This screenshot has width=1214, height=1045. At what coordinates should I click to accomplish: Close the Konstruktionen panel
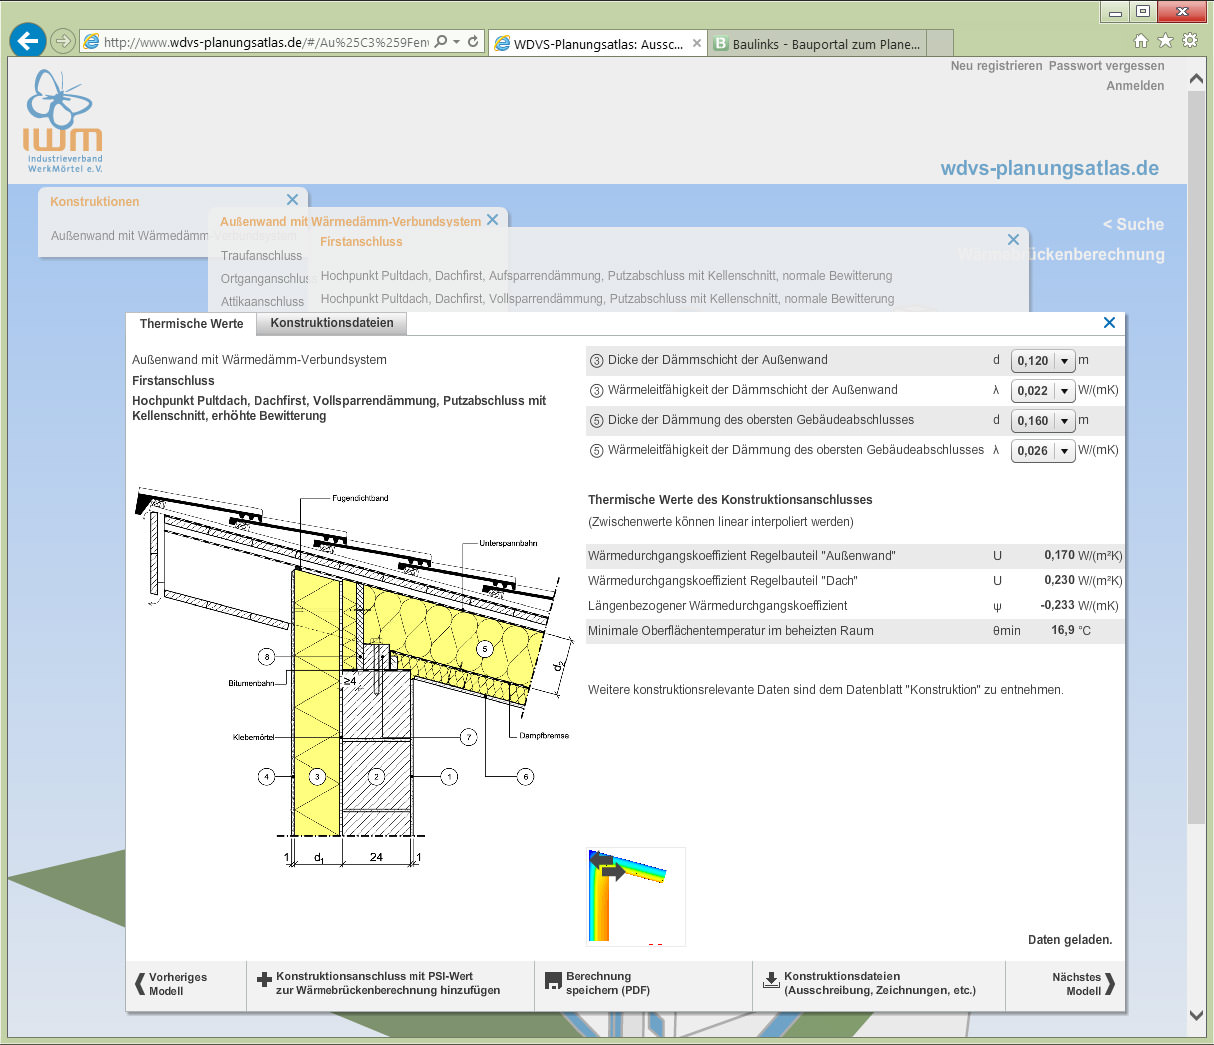click(292, 200)
